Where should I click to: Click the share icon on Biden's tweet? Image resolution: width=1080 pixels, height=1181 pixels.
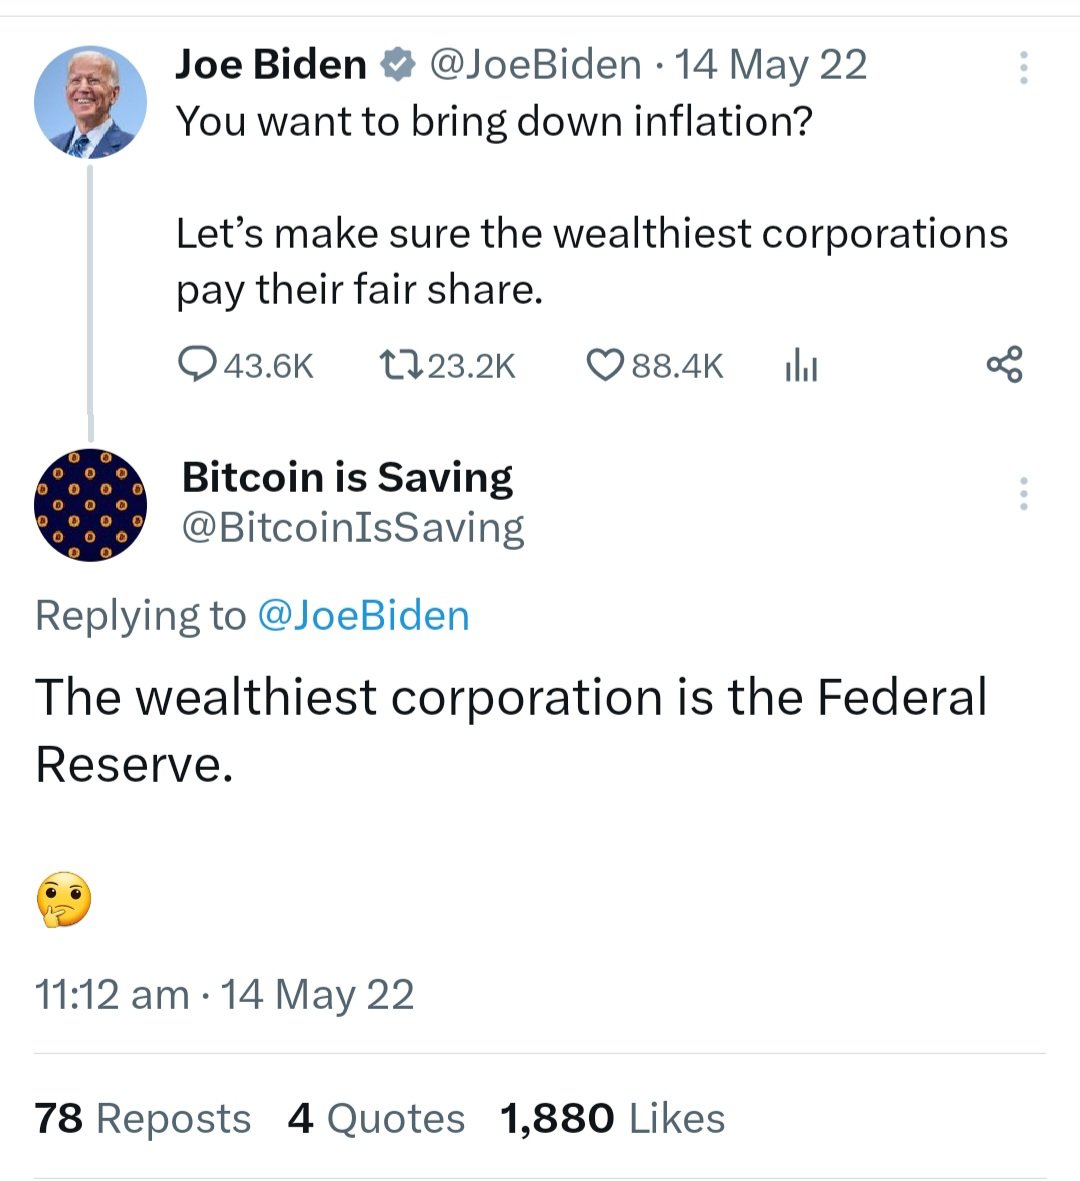click(x=1004, y=365)
